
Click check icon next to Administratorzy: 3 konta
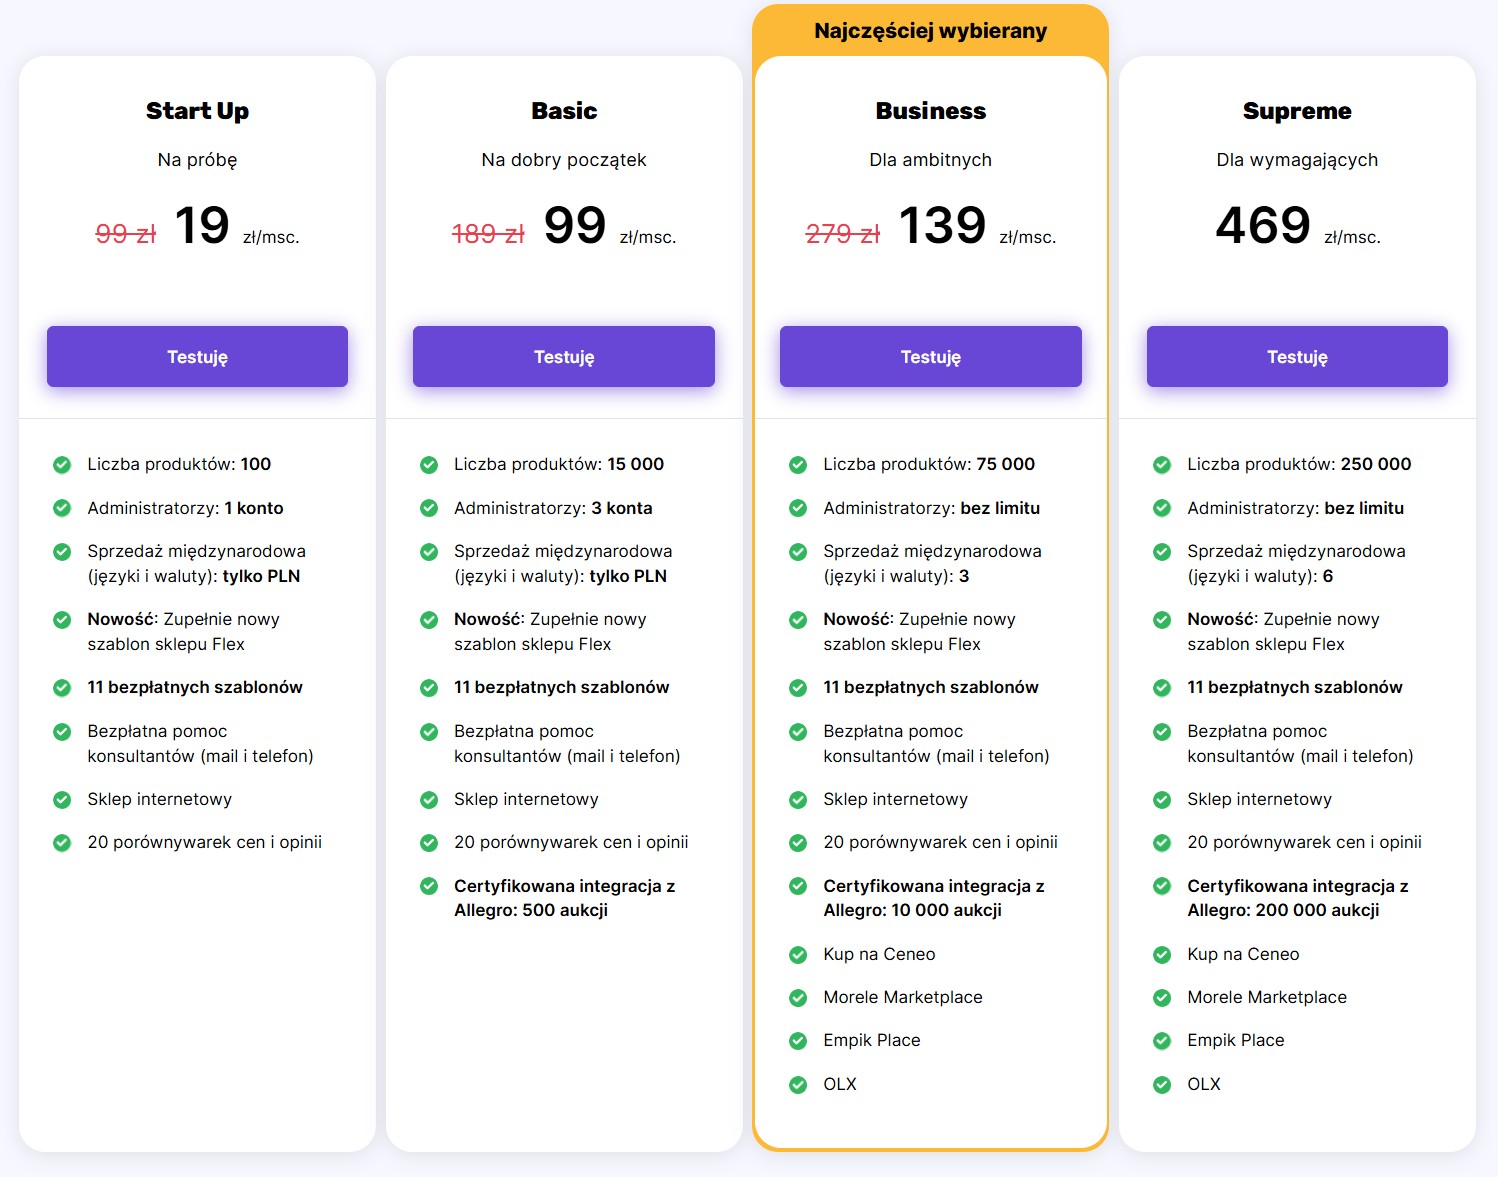coord(429,508)
